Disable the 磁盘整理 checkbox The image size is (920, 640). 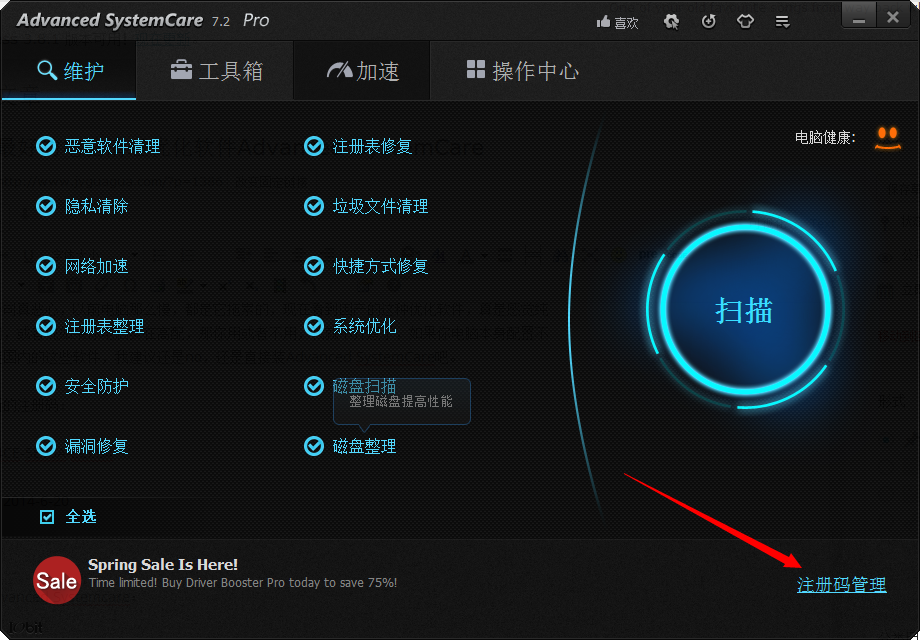tap(314, 446)
